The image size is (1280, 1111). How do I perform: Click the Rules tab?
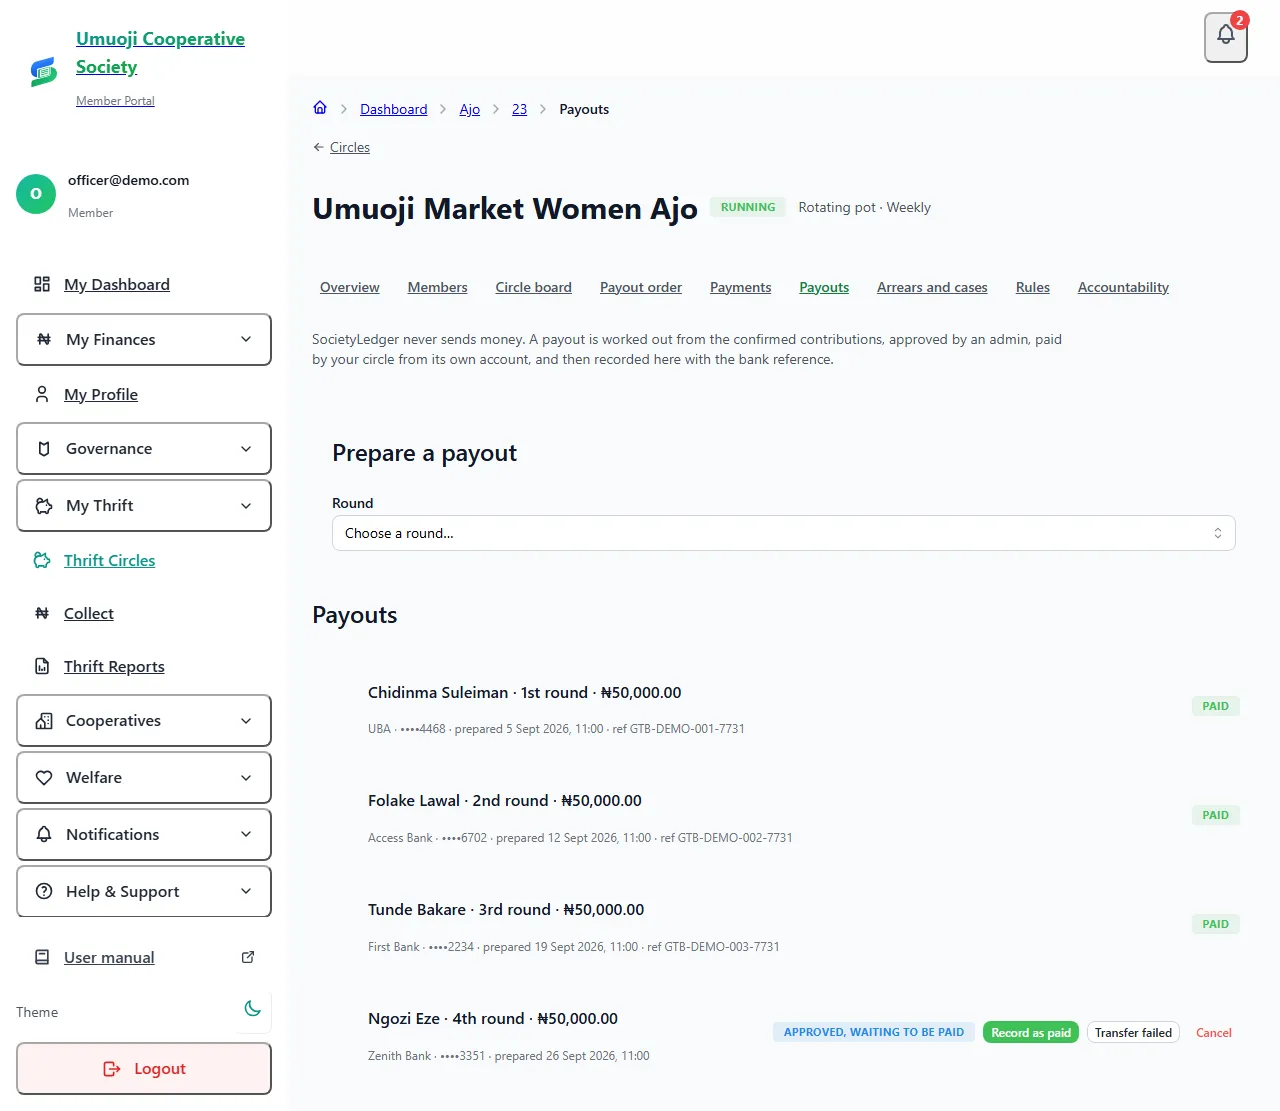coord(1033,287)
